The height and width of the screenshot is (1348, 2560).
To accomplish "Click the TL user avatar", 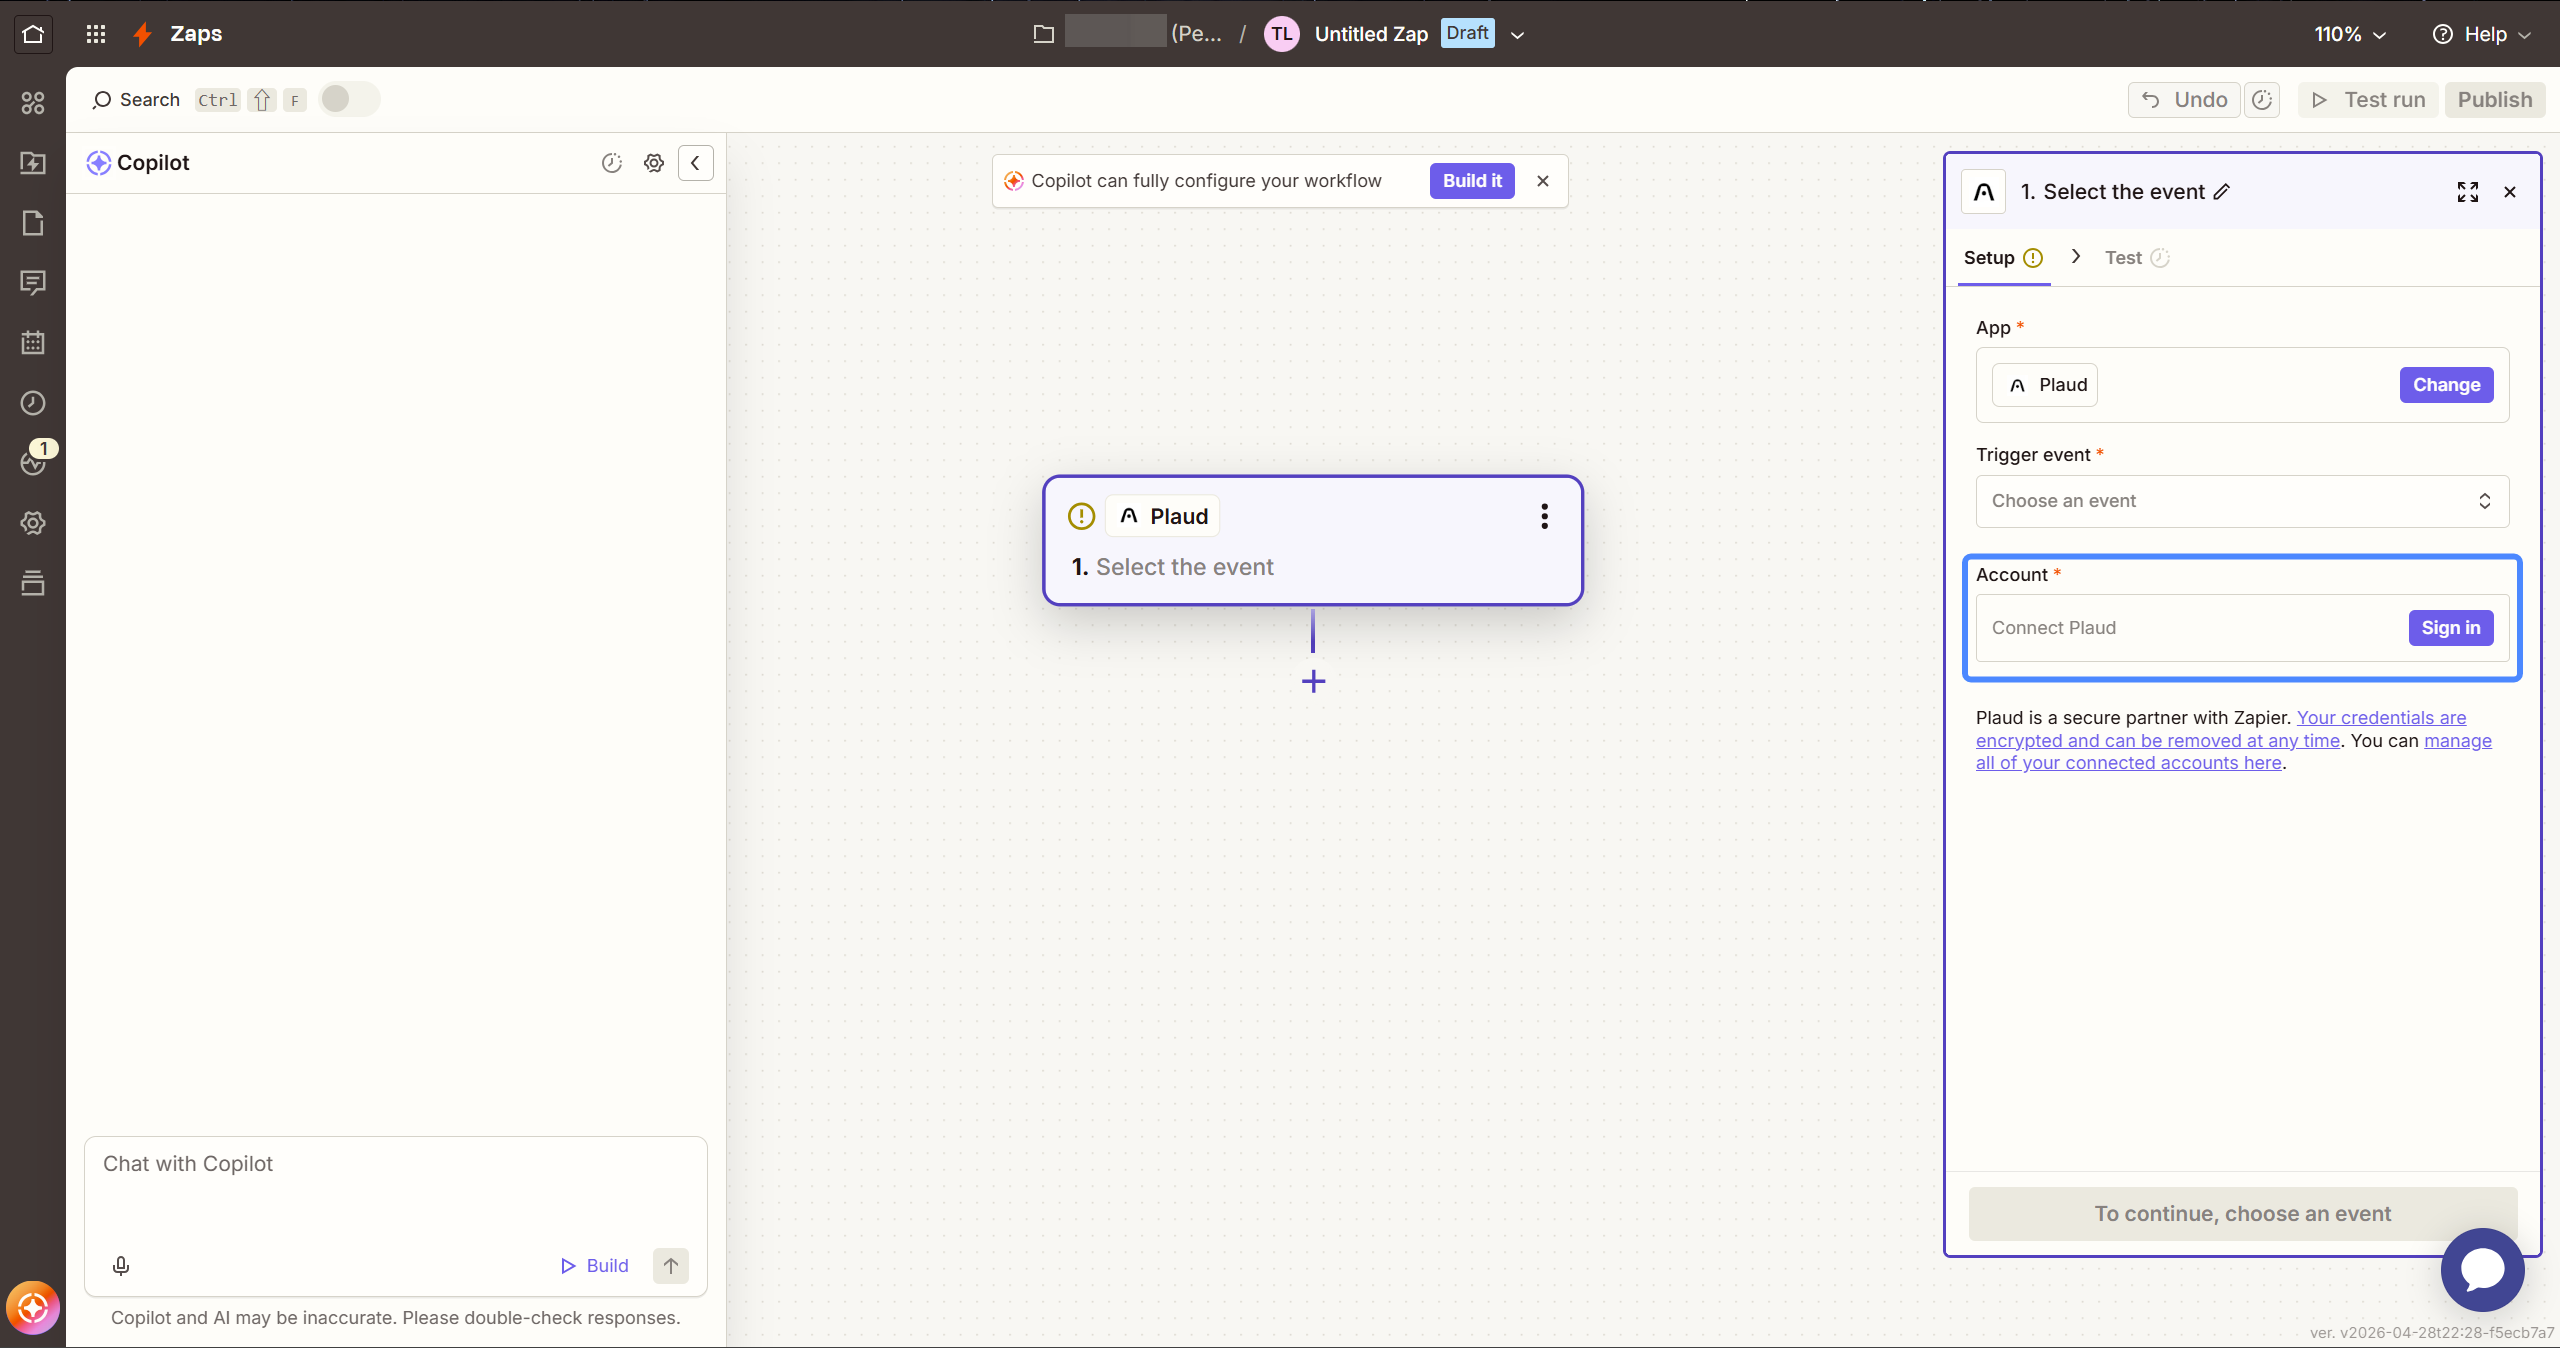I will coord(1281,34).
